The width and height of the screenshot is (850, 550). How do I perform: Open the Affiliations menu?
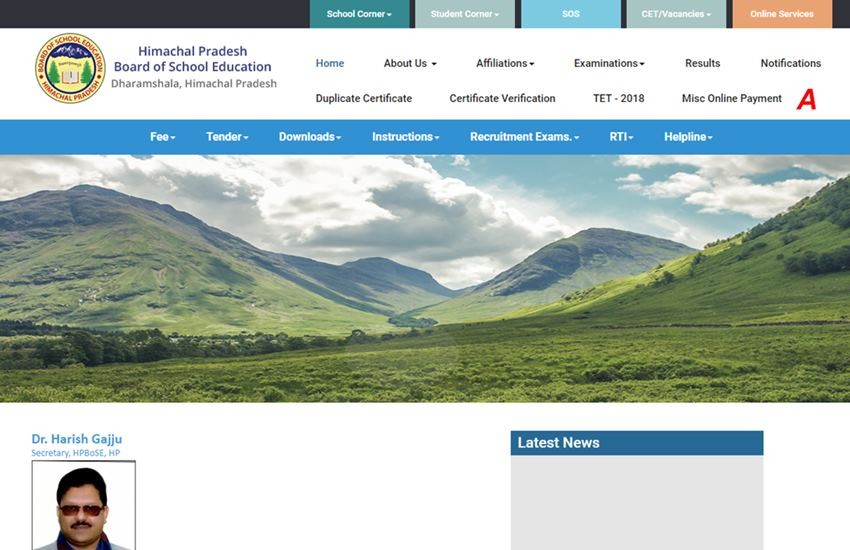tap(505, 63)
